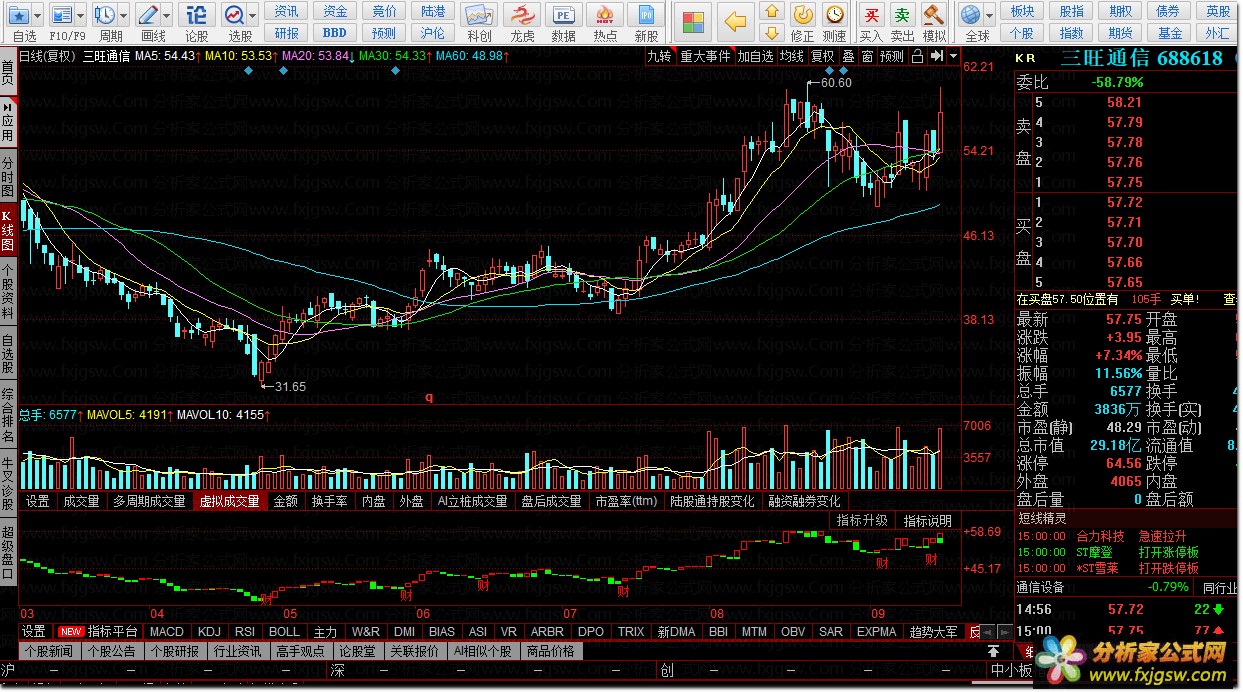Select the BOLL indicator tab
Image resolution: width=1243 pixels, height=692 pixels.
point(284,631)
